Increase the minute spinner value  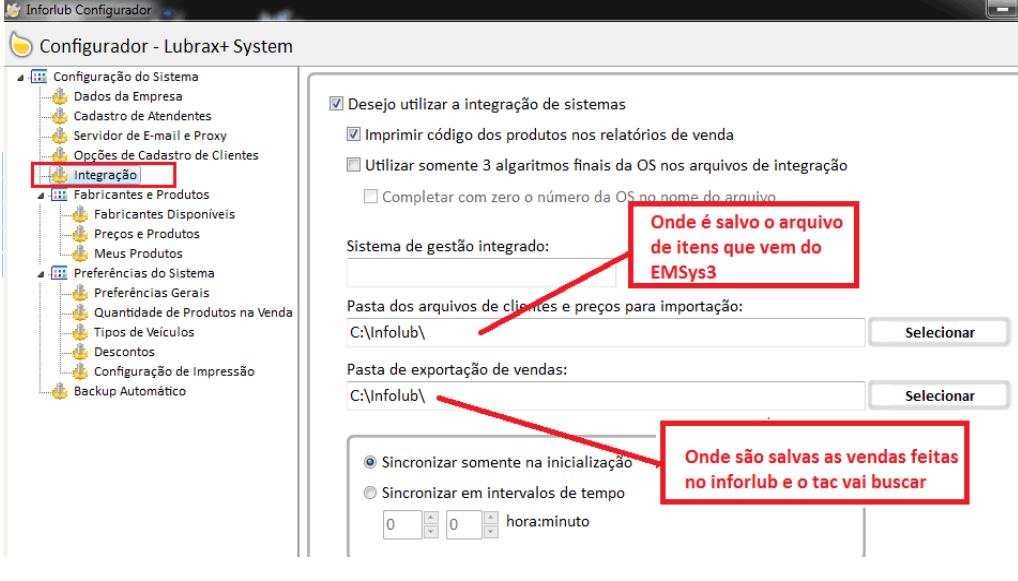pyautogui.click(x=491, y=517)
